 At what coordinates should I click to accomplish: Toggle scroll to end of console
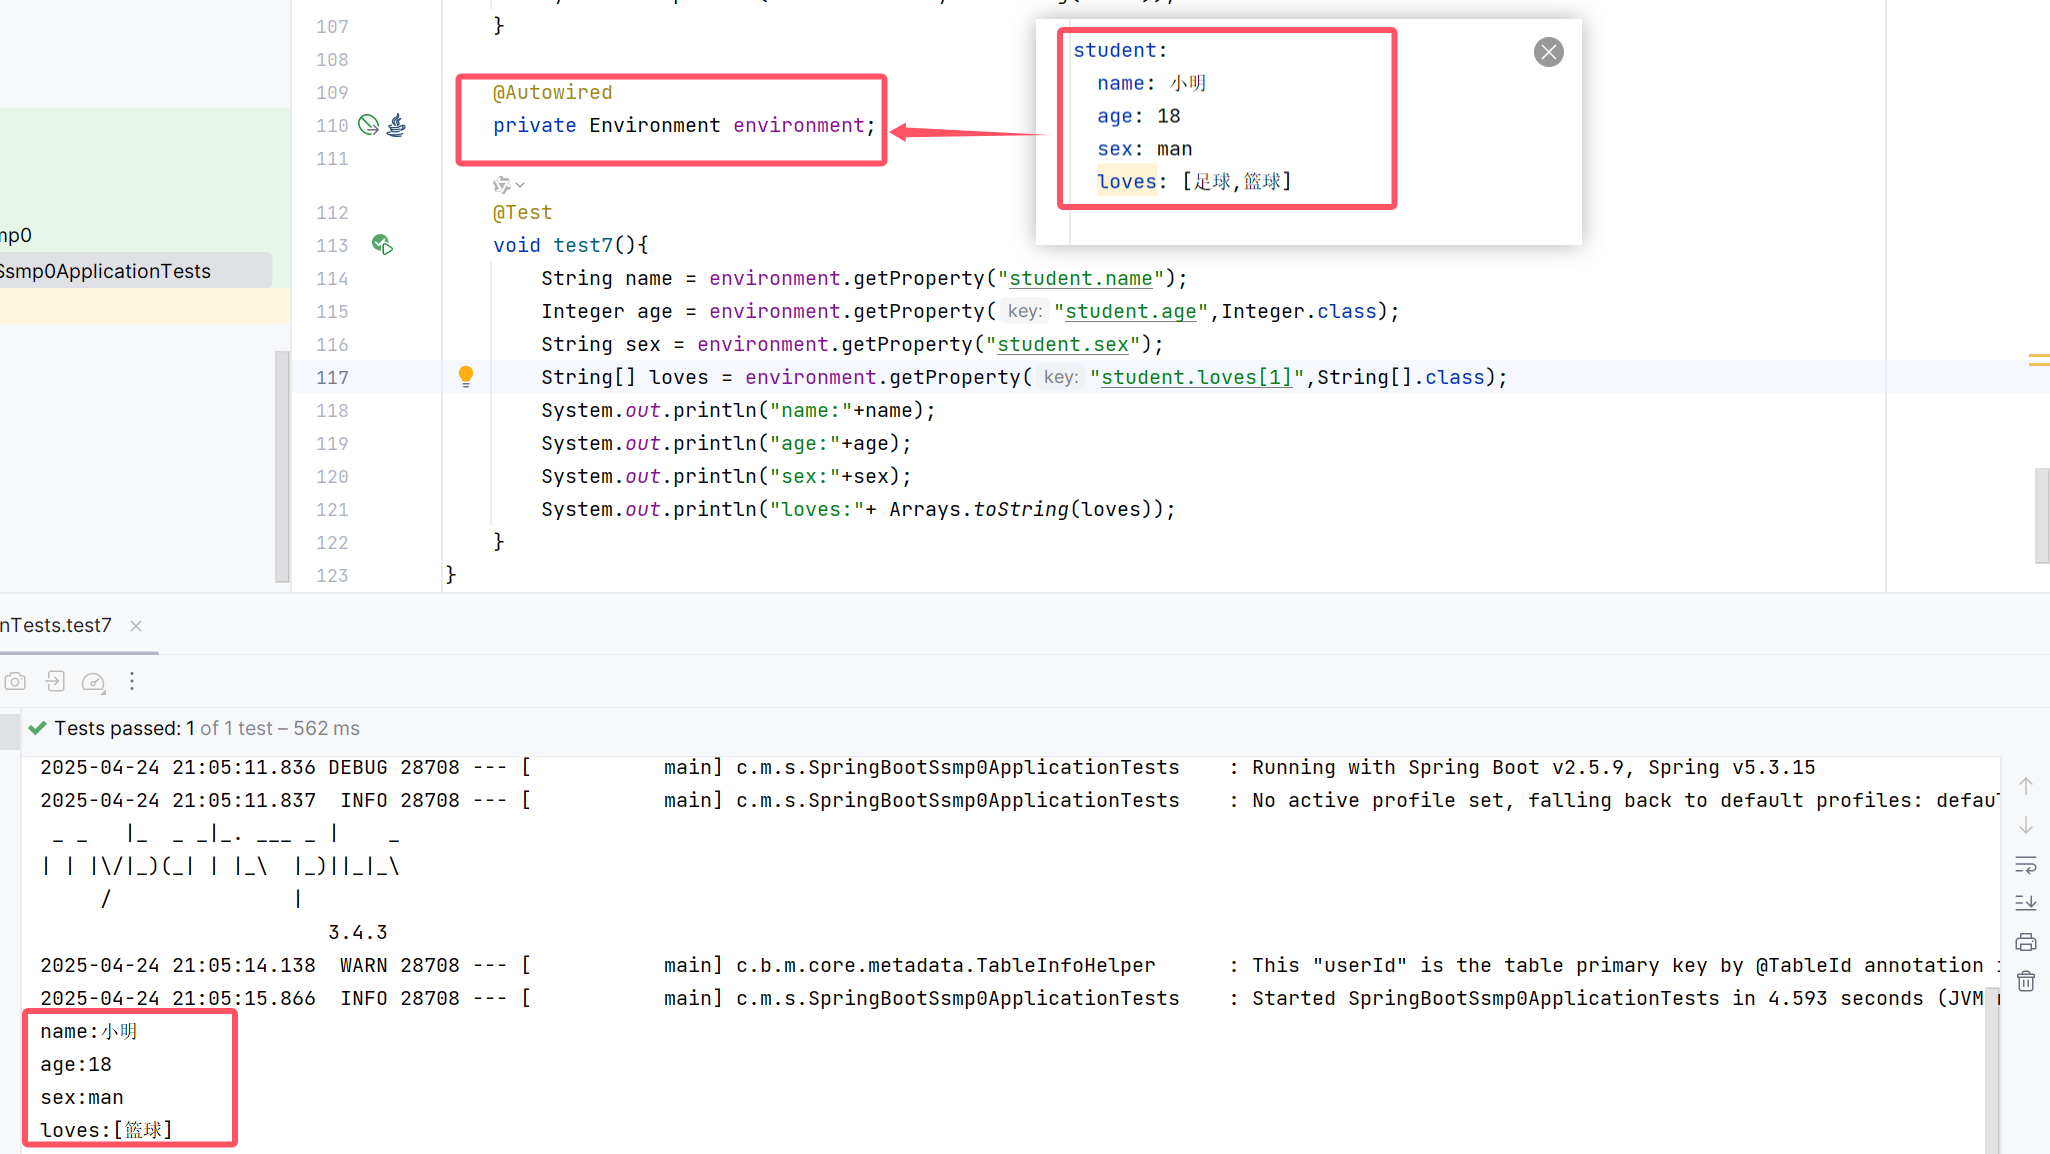pos(2026,903)
